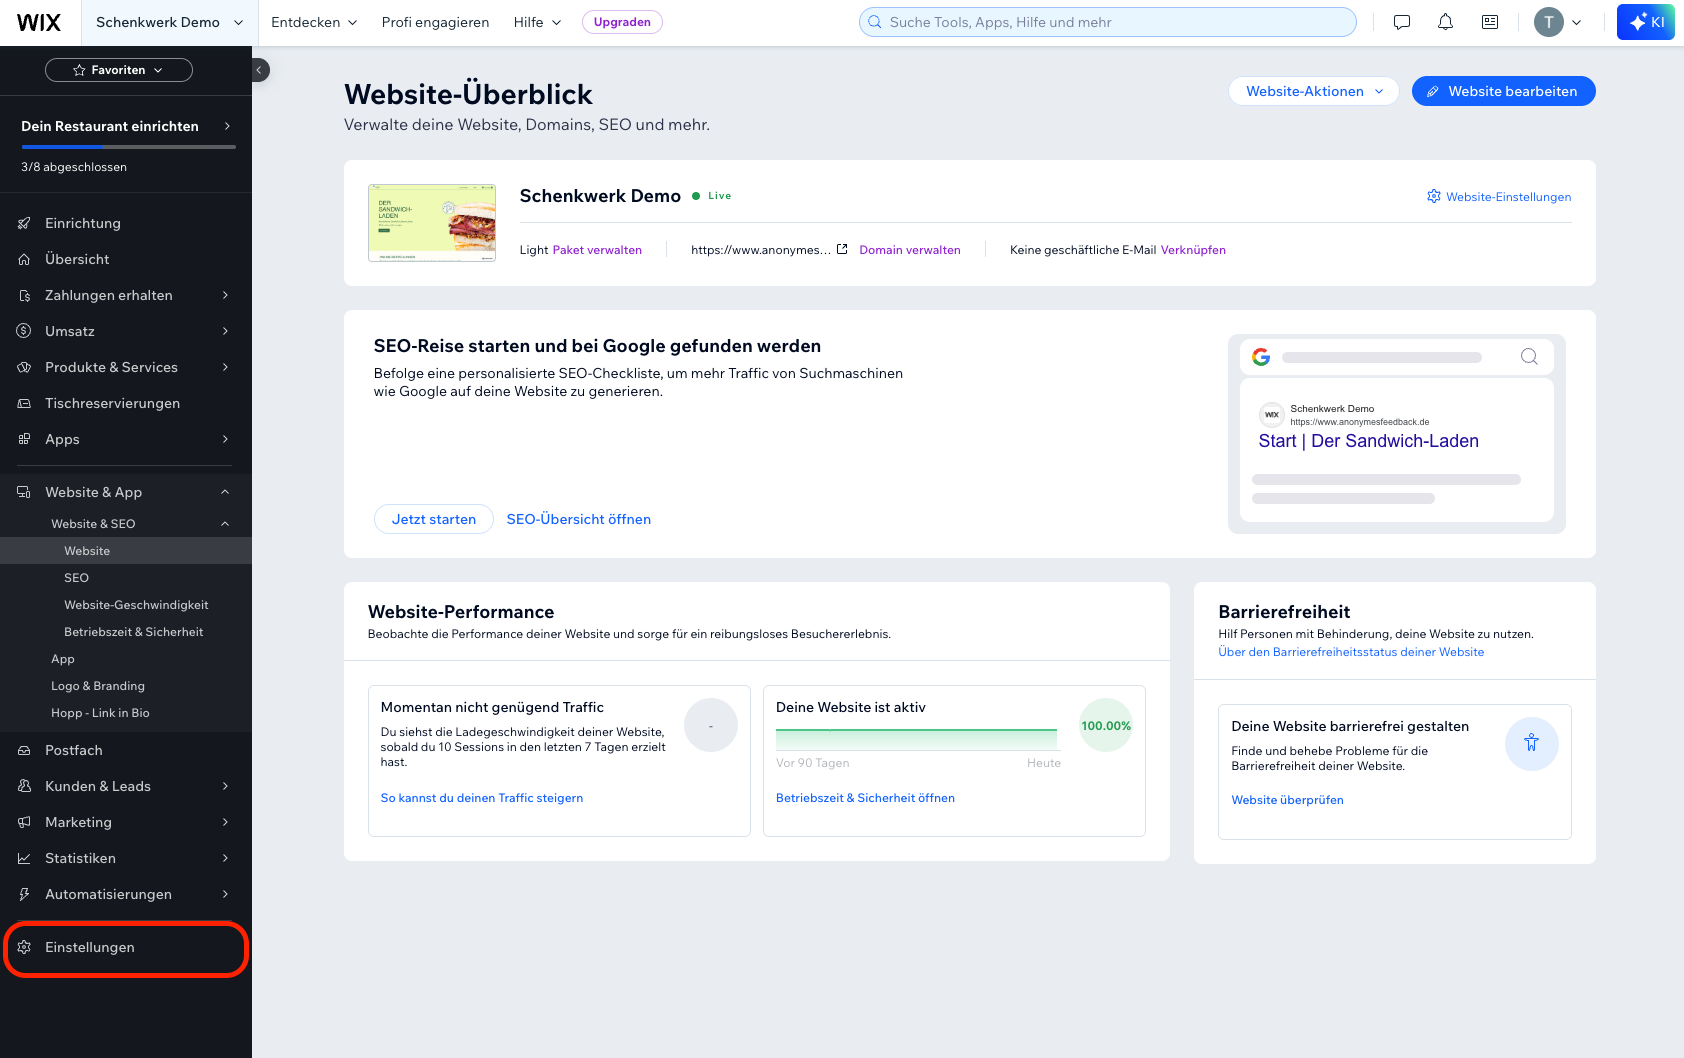Click Website überprüfen link
1684x1058 pixels.
tap(1287, 800)
